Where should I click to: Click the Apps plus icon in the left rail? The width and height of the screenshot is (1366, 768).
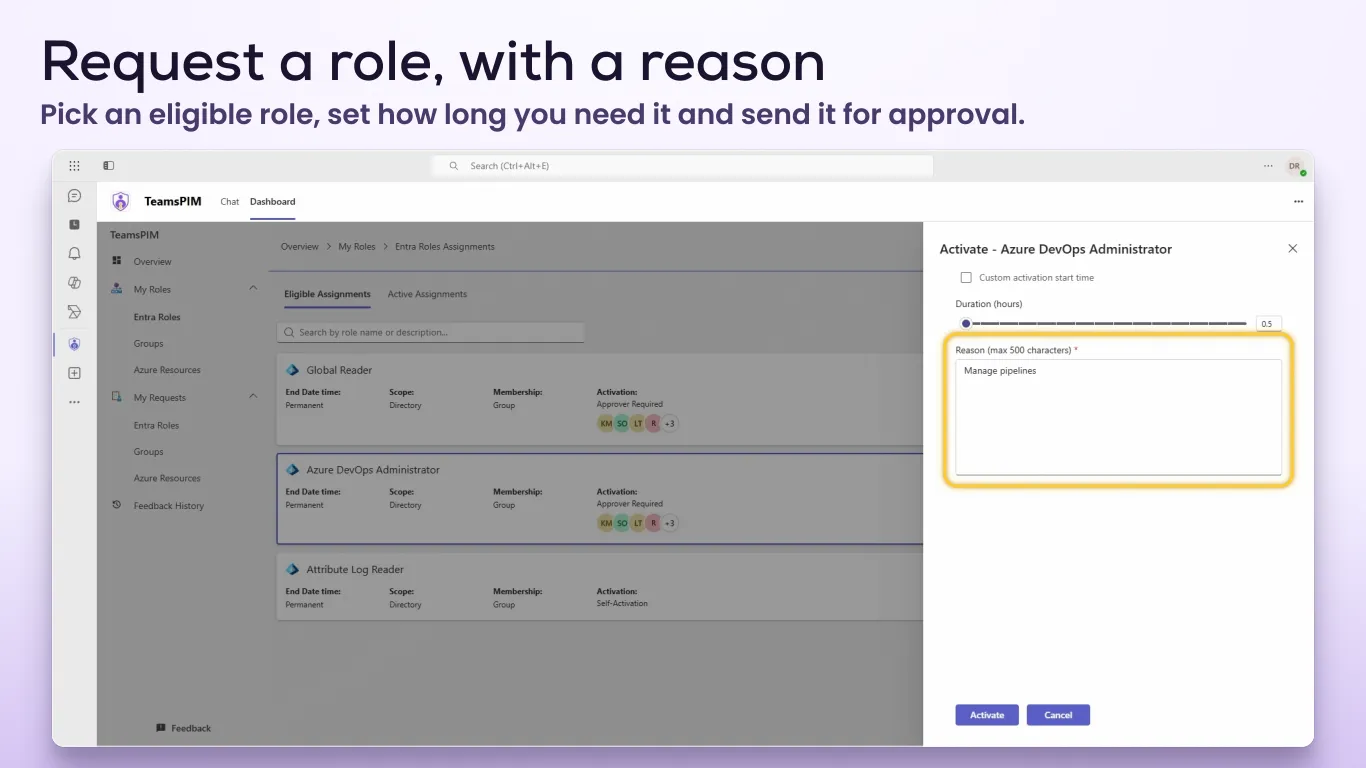click(x=74, y=373)
